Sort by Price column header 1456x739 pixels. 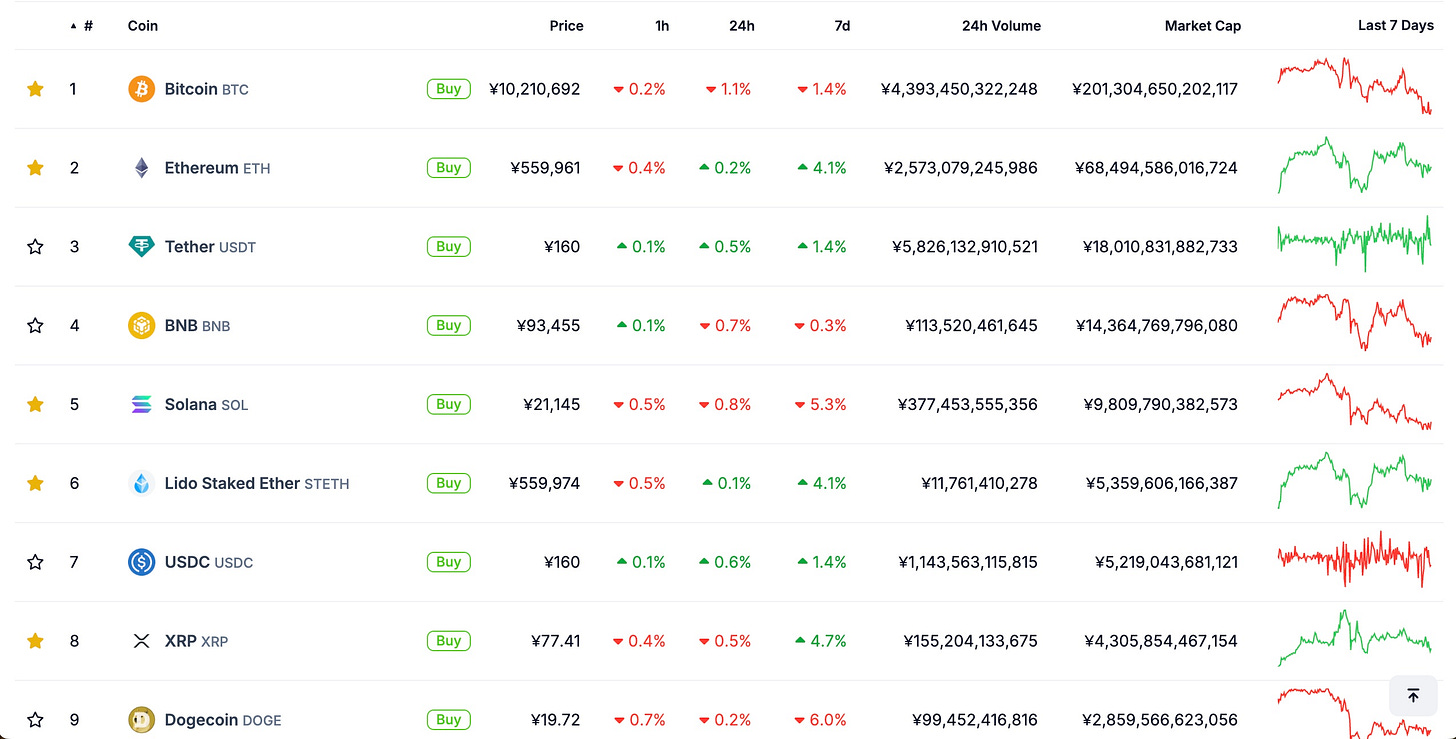coord(566,26)
